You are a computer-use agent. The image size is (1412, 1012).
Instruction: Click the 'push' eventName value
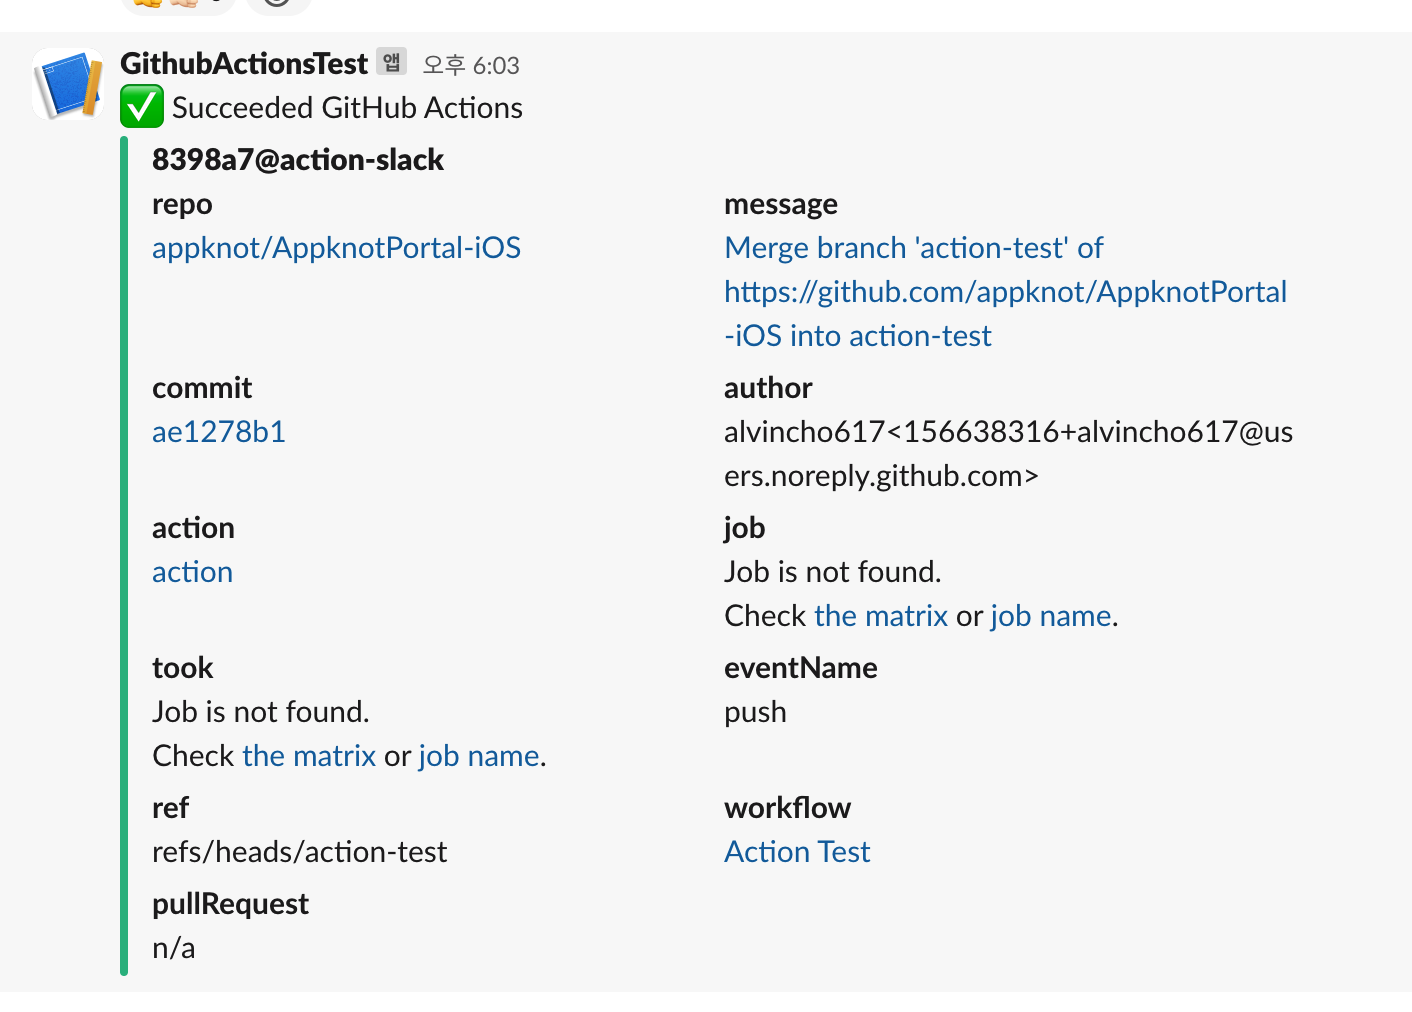point(755,713)
